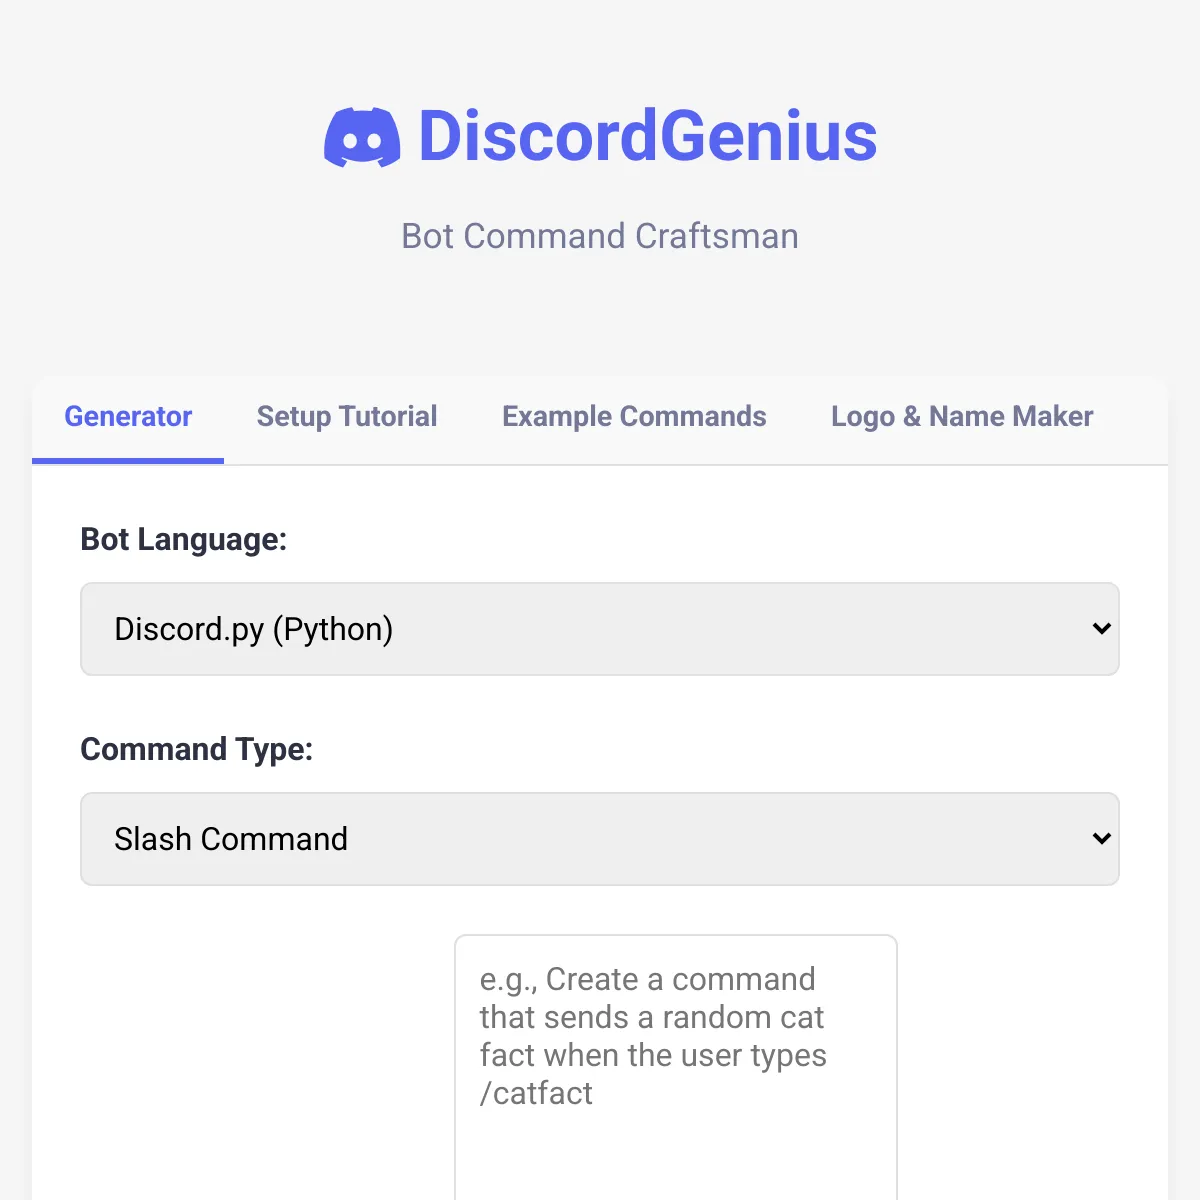Go to the Example Commands tab
Image resolution: width=1200 pixels, height=1200 pixels.
coord(634,416)
